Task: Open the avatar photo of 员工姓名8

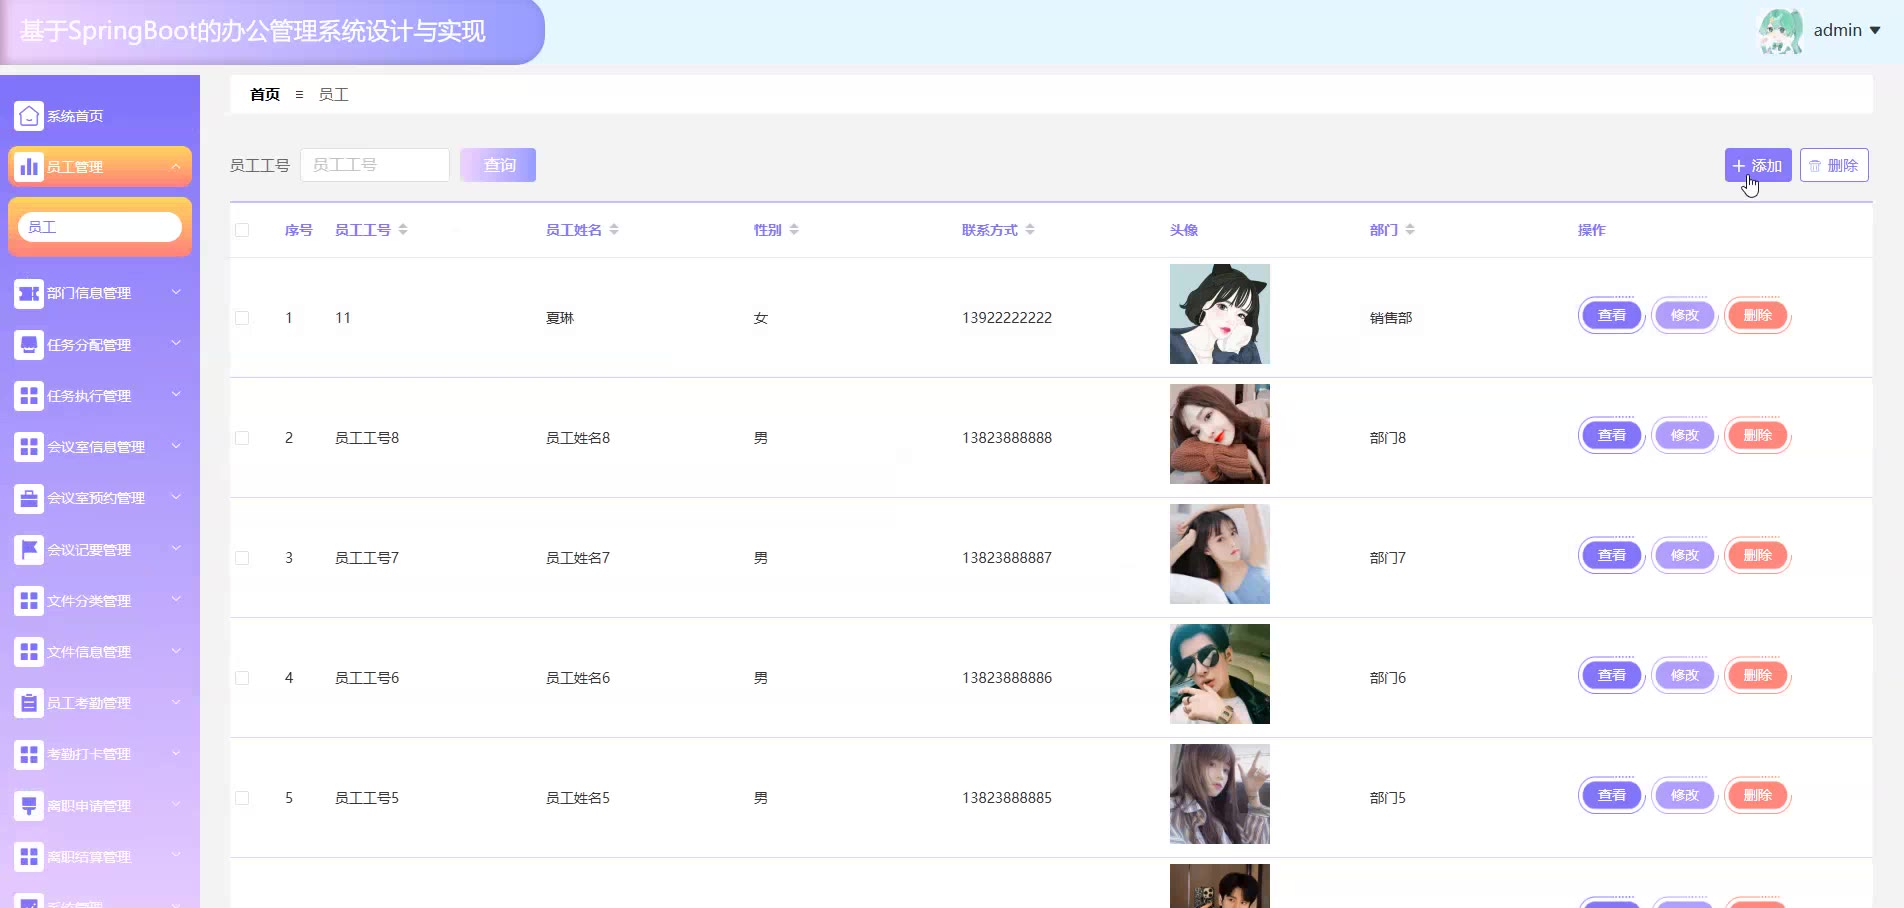Action: point(1220,434)
